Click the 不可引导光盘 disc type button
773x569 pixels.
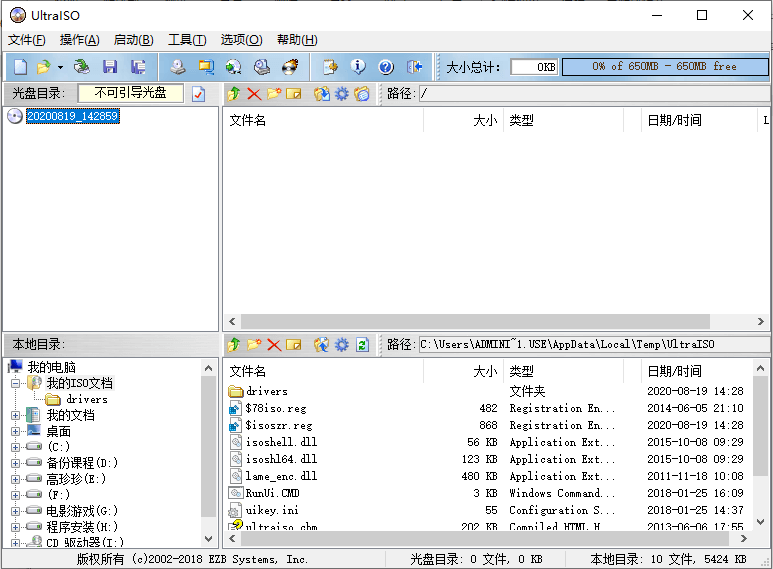coord(131,93)
